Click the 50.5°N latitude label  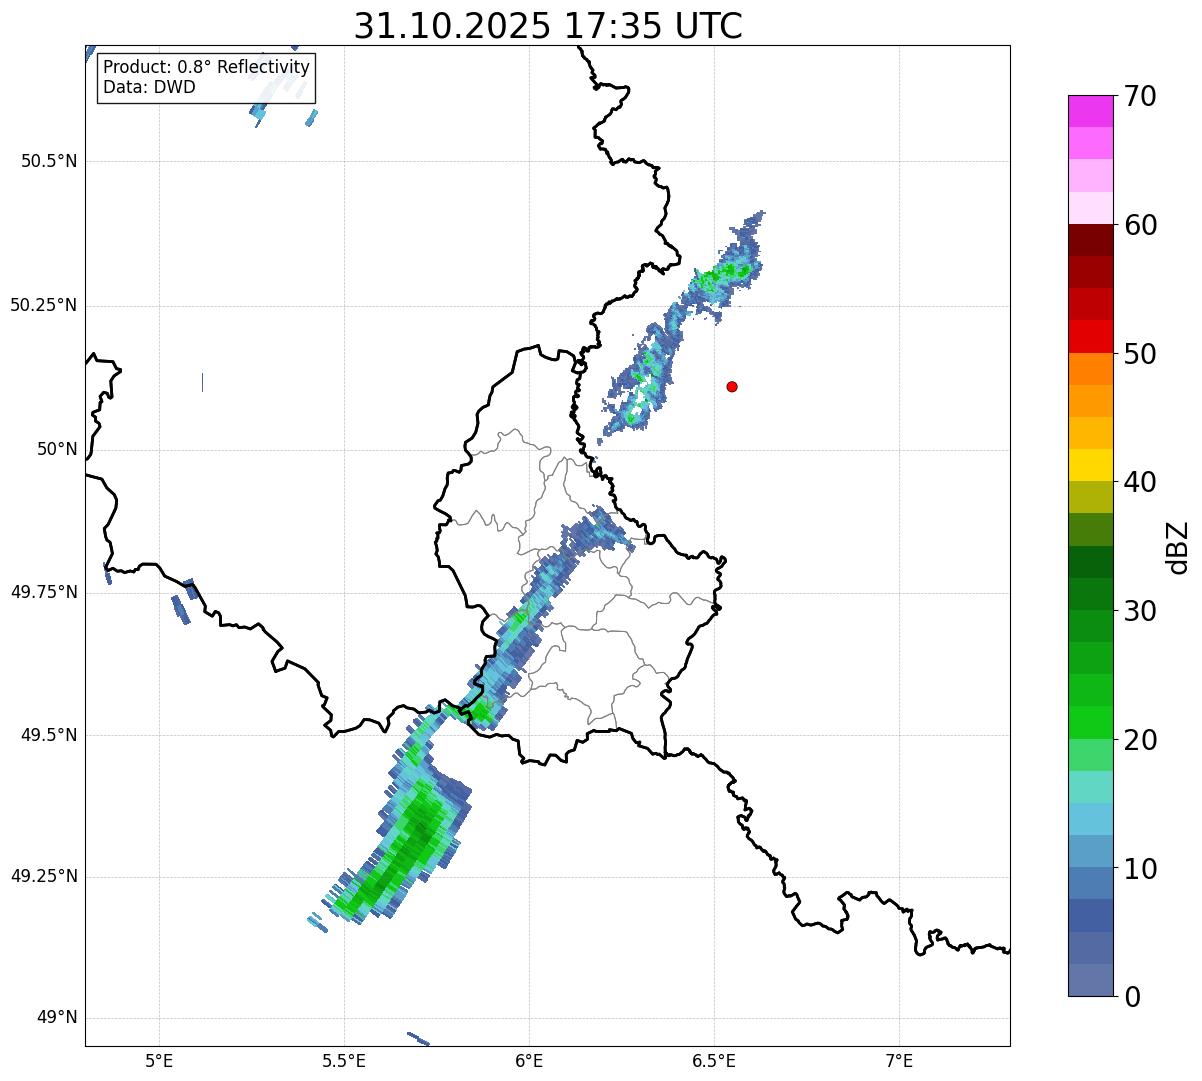point(49,161)
